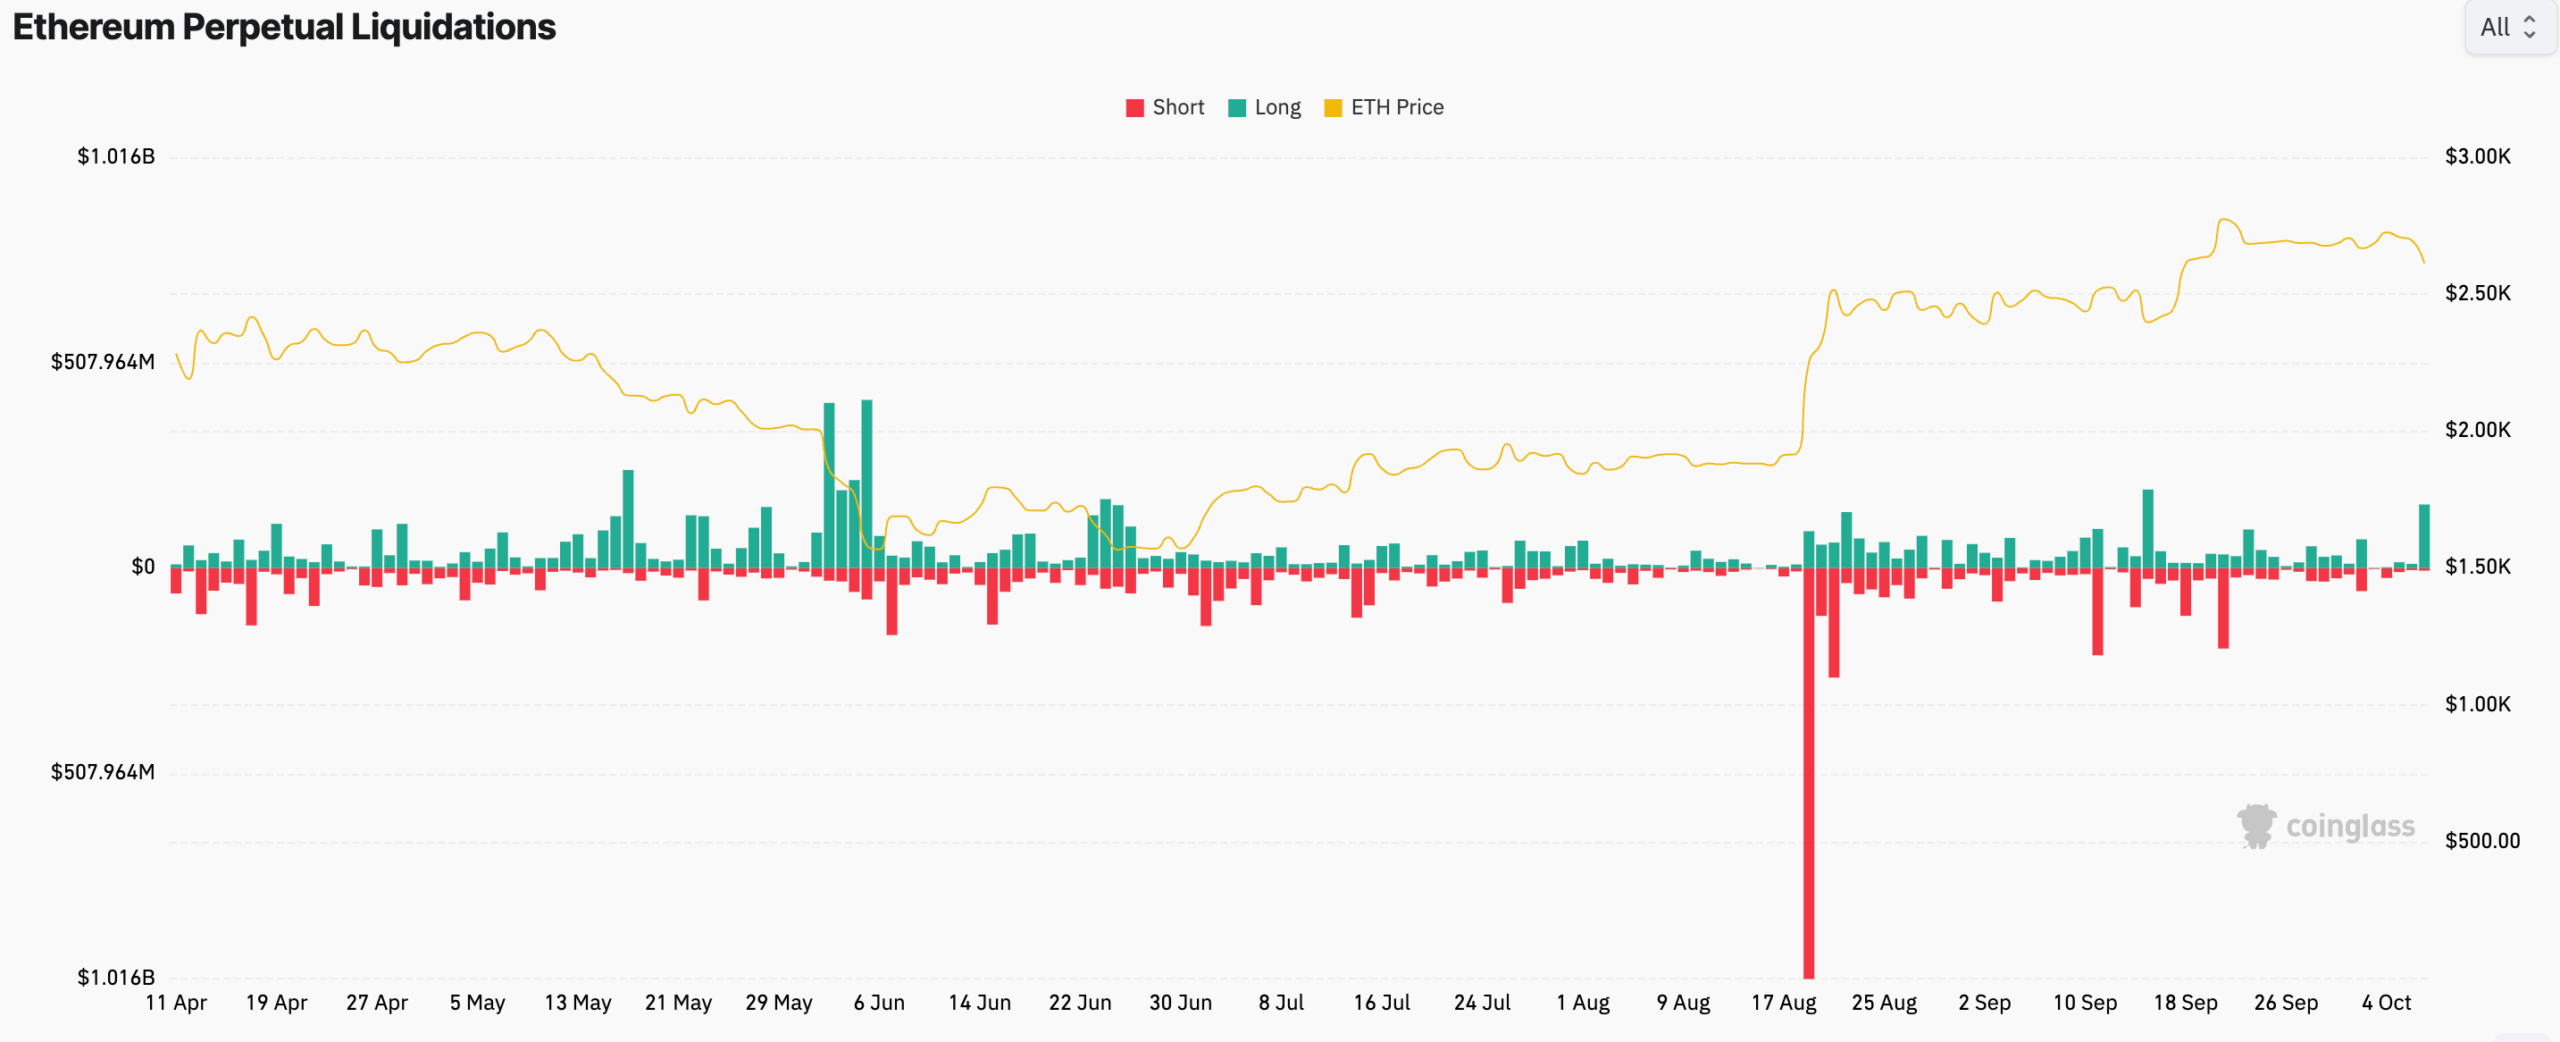The image size is (2560, 1042).
Task: Select the 6 Jun date axis label
Action: pyautogui.click(x=879, y=1002)
